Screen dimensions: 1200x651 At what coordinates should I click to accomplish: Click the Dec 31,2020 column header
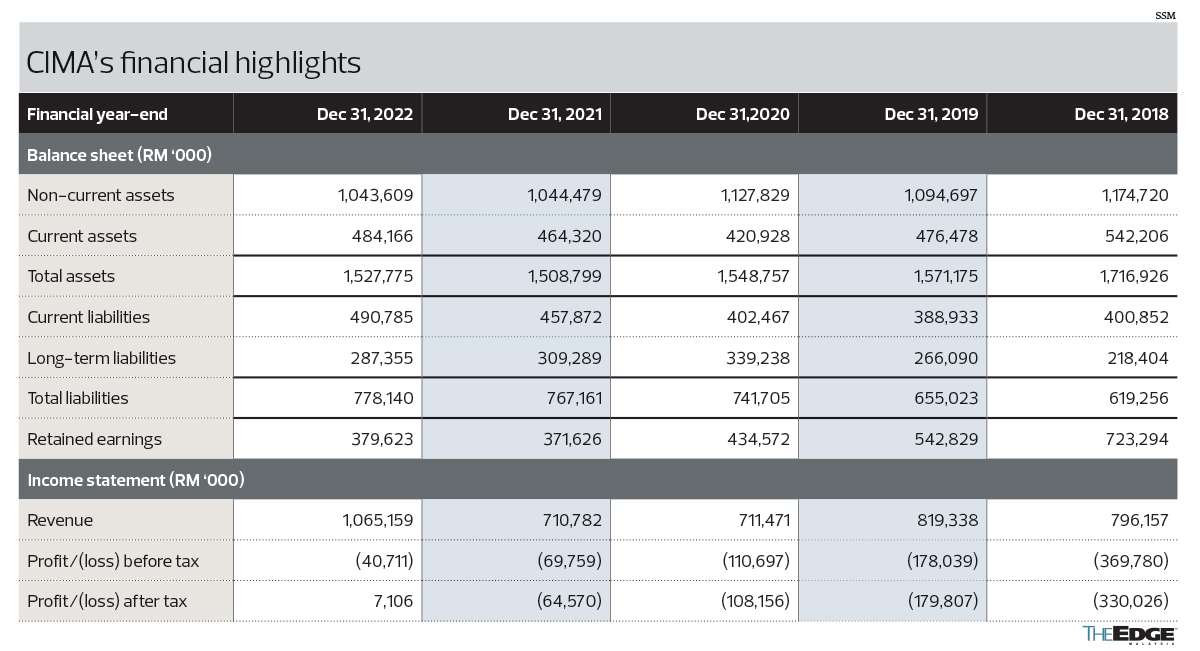click(x=743, y=114)
